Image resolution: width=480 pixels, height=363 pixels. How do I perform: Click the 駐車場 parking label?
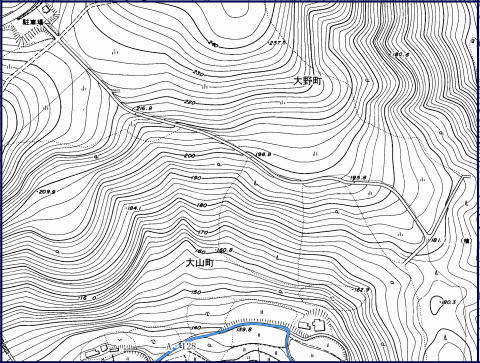[33, 22]
